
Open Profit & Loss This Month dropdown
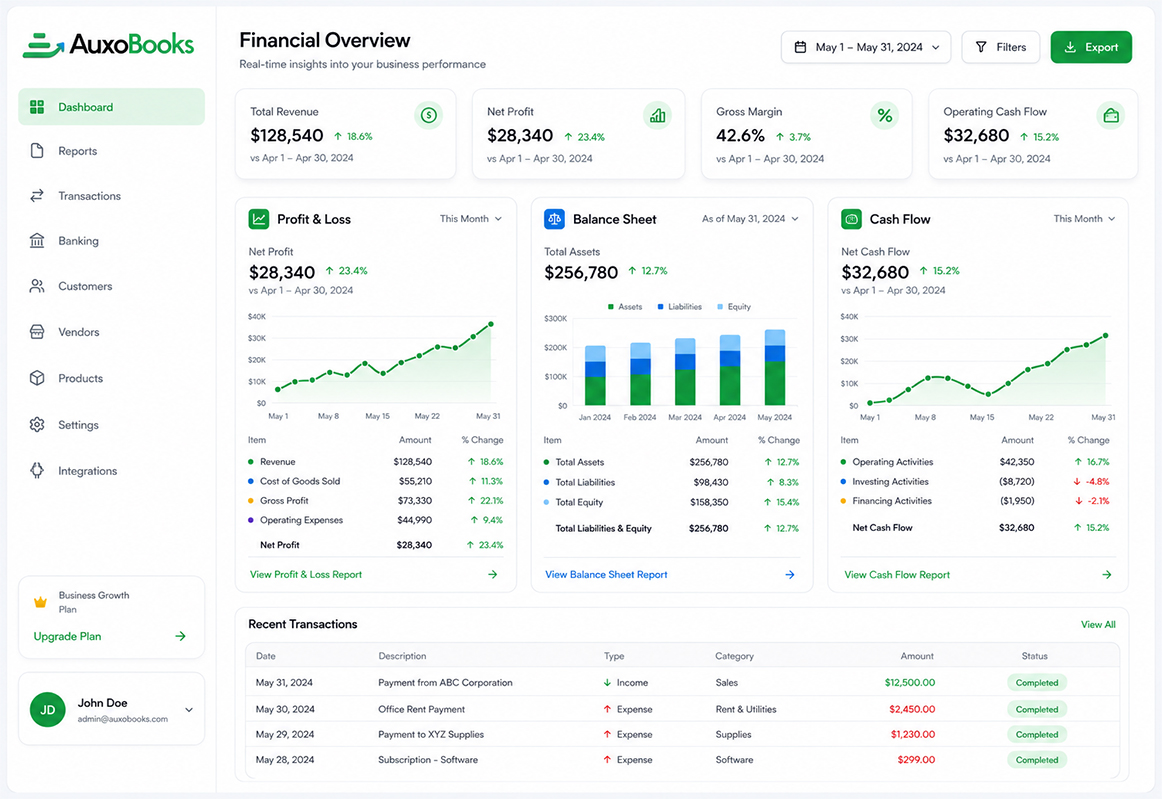pos(471,219)
